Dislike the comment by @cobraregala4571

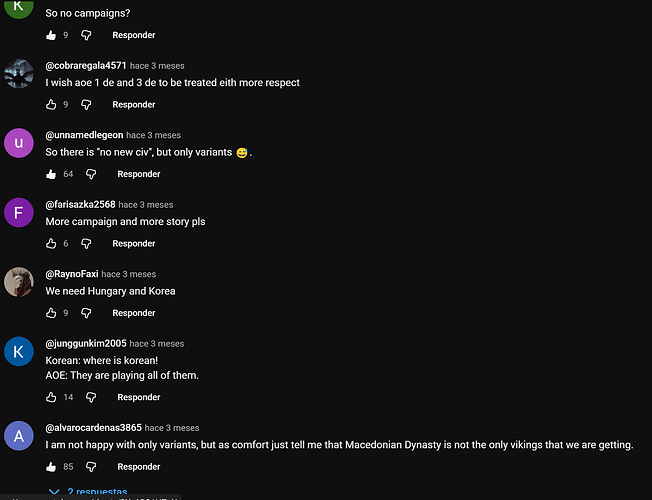click(85, 104)
